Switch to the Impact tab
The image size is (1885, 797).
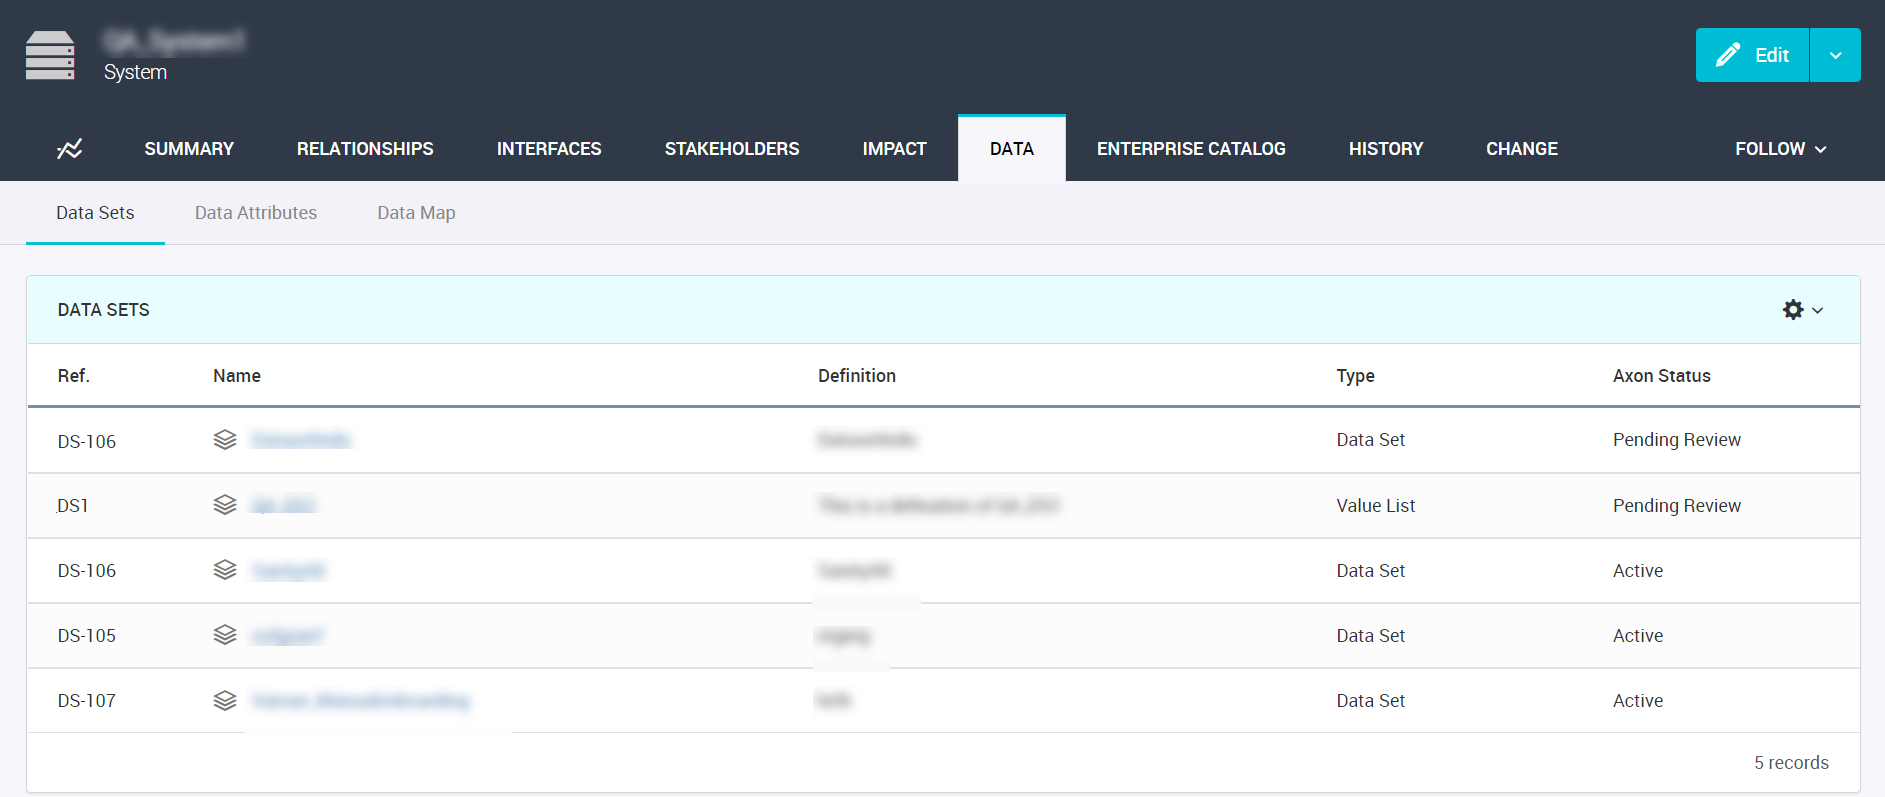[895, 149]
